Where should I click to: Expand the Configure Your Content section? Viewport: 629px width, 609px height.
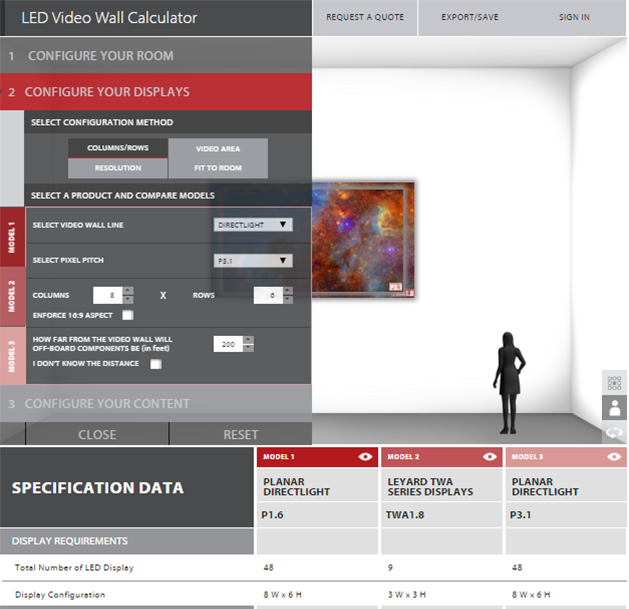point(156,404)
